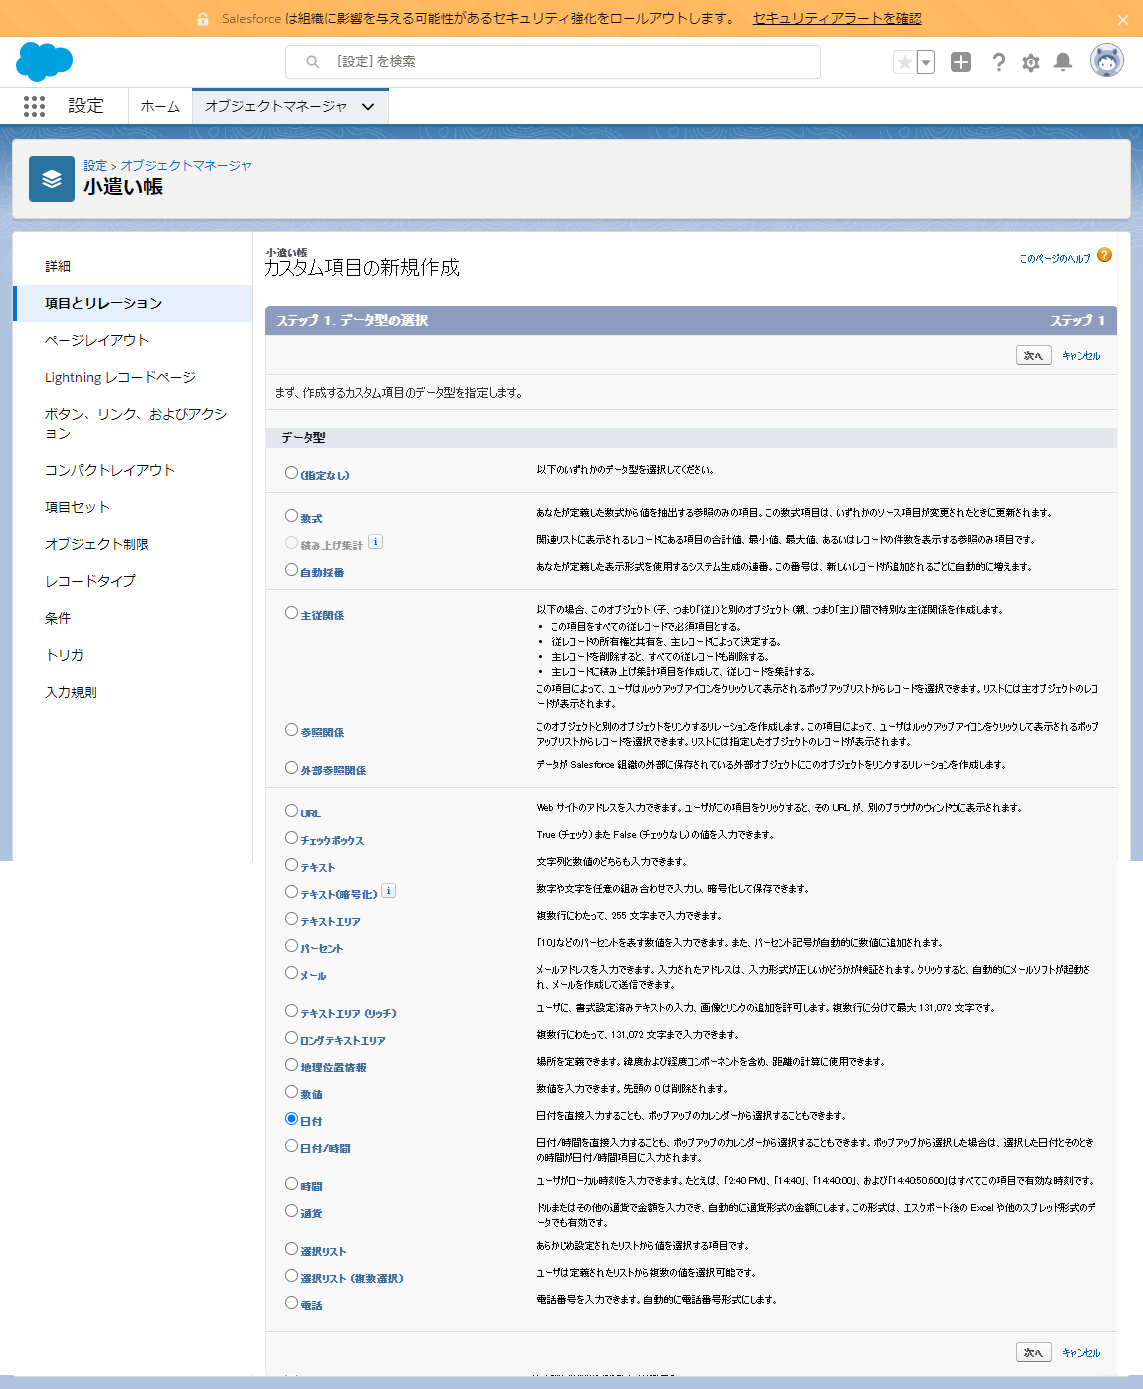Dismiss the security alert banner
The height and width of the screenshot is (1389, 1143).
1123,19
